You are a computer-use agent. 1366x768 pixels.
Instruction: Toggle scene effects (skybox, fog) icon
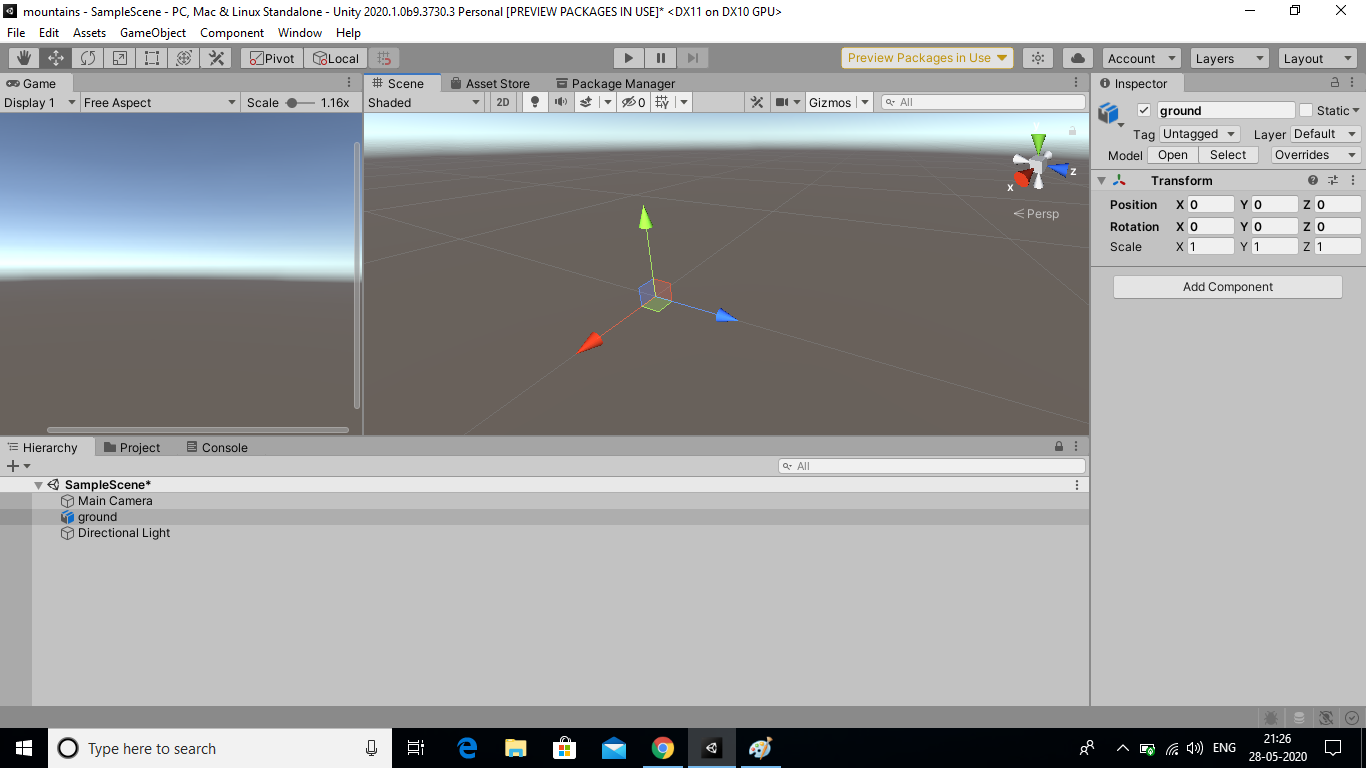point(587,102)
